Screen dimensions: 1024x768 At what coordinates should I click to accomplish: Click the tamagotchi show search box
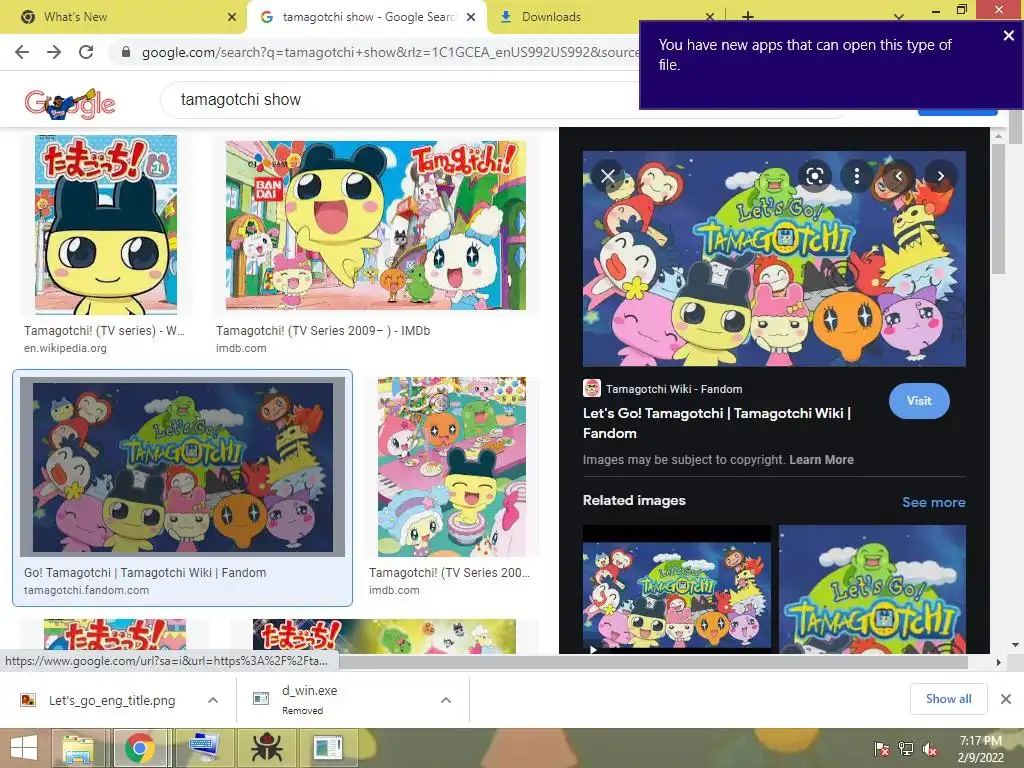pos(398,100)
